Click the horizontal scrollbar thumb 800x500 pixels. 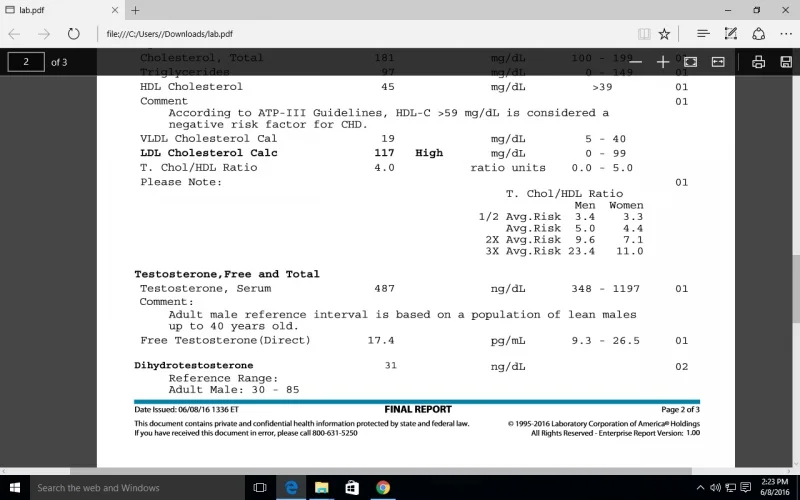[381, 471]
